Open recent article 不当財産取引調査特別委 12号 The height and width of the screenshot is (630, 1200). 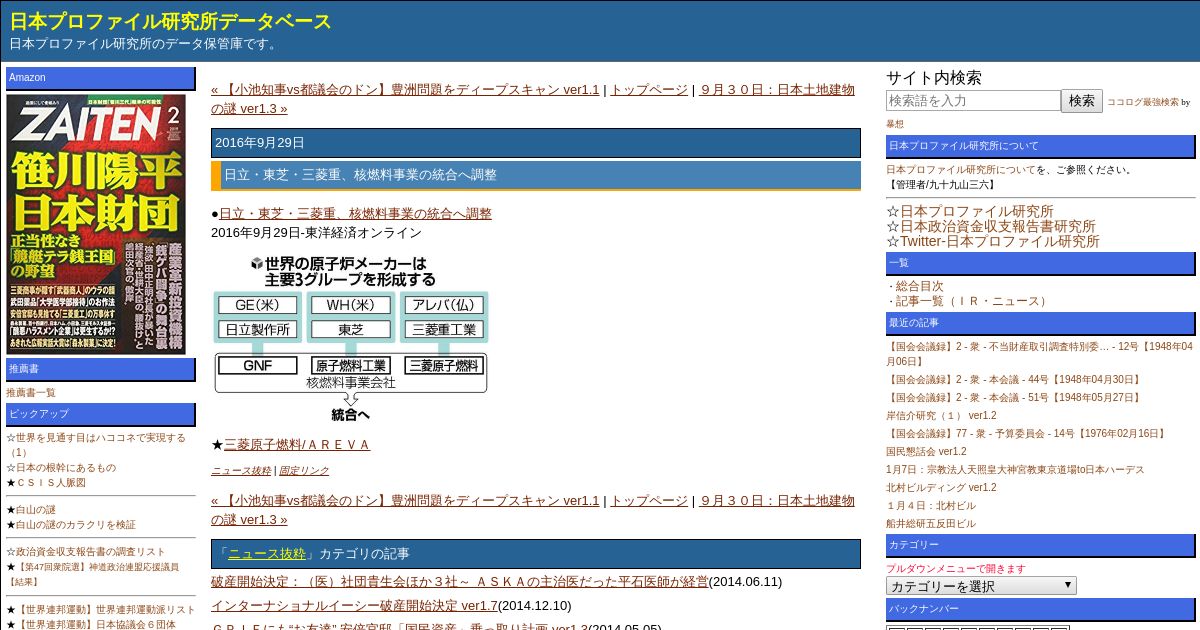1039,354
